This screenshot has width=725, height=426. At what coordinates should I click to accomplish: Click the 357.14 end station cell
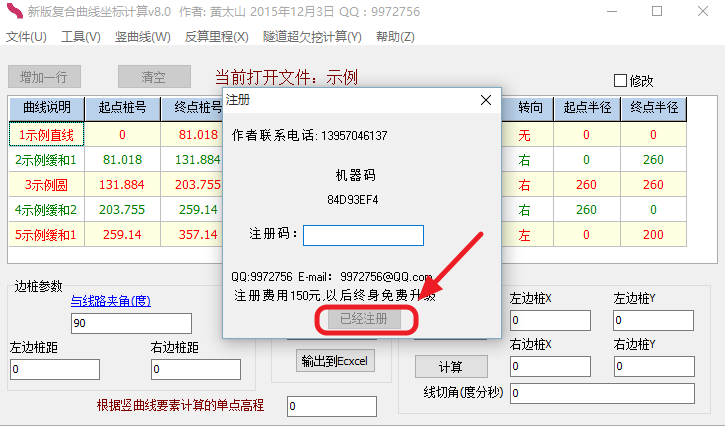pyautogui.click(x=192, y=235)
